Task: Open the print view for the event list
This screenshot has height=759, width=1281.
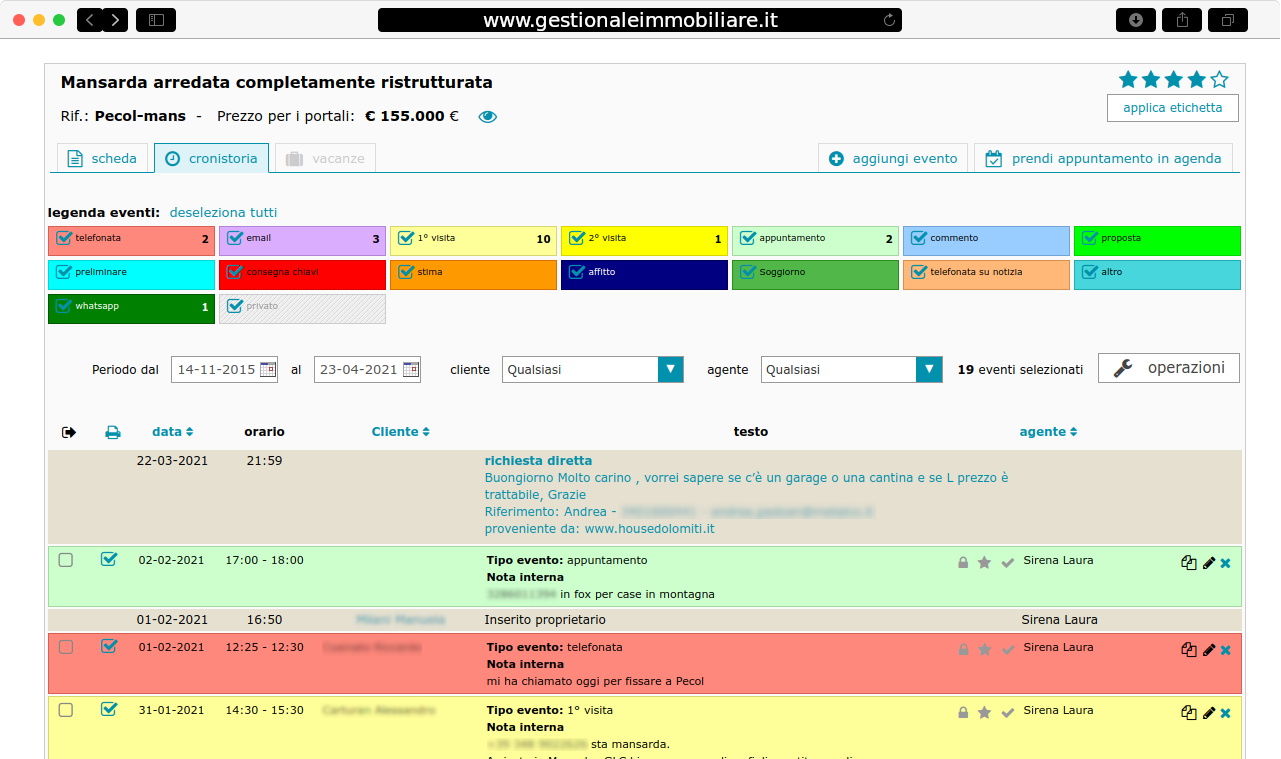Action: point(113,431)
